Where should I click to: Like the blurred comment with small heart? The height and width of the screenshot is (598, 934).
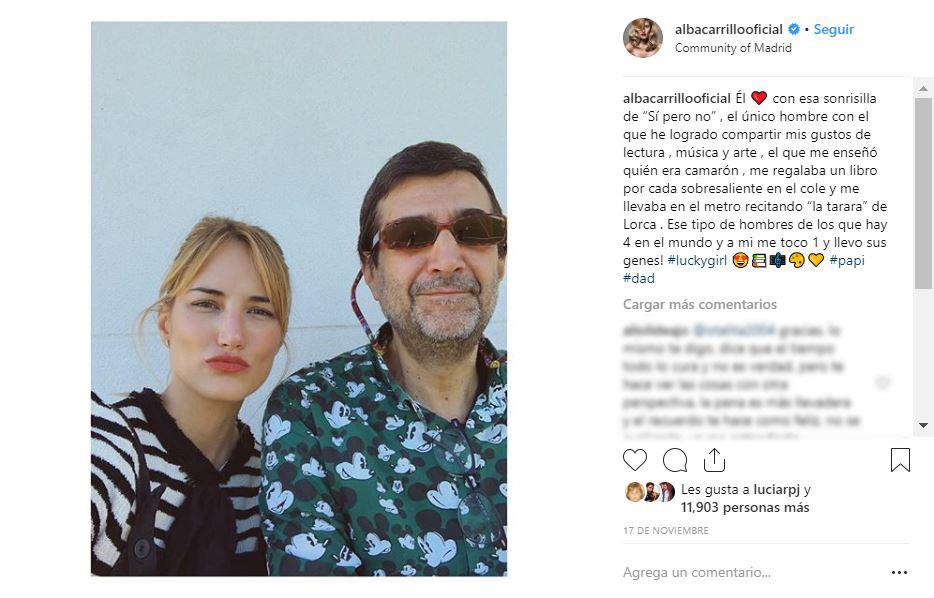[882, 383]
